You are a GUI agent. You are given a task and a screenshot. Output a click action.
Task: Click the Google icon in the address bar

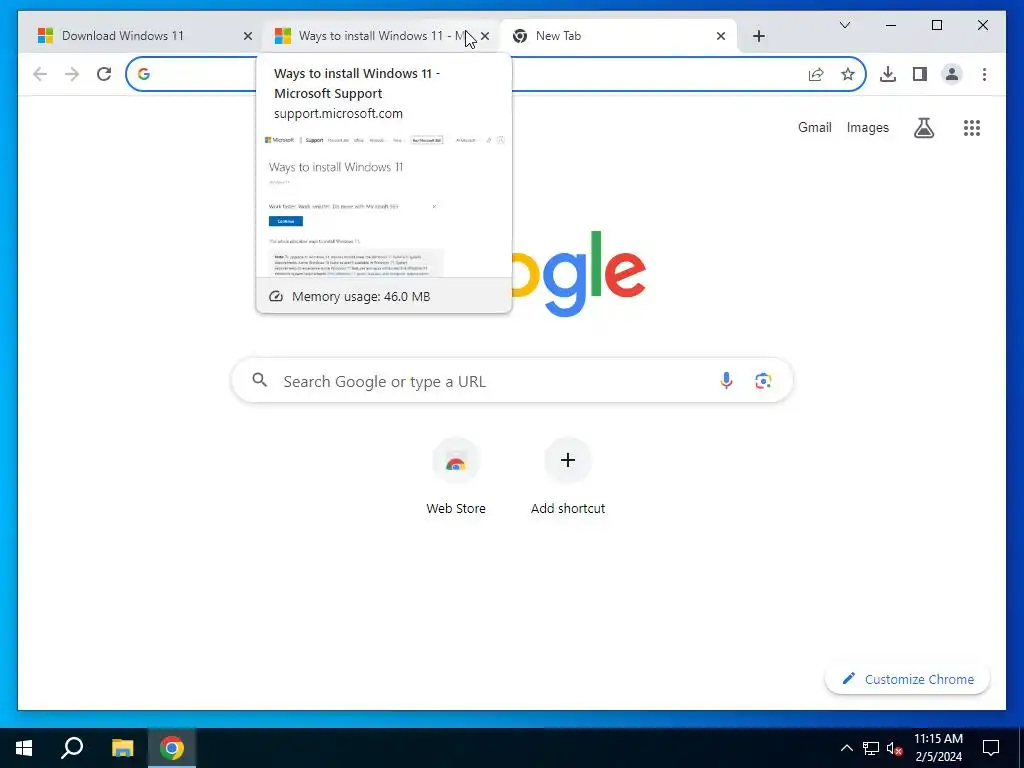tap(144, 74)
